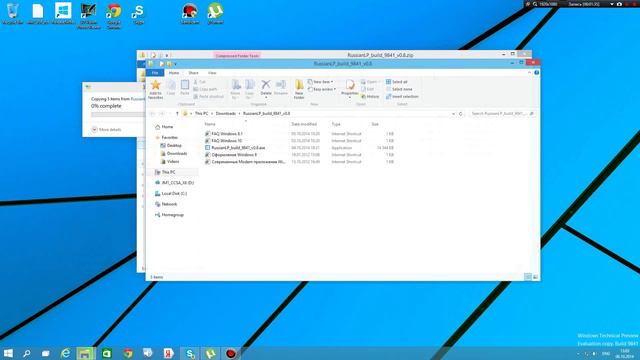
Task: Expand Show details in the copy dialog
Action: click(x=107, y=129)
